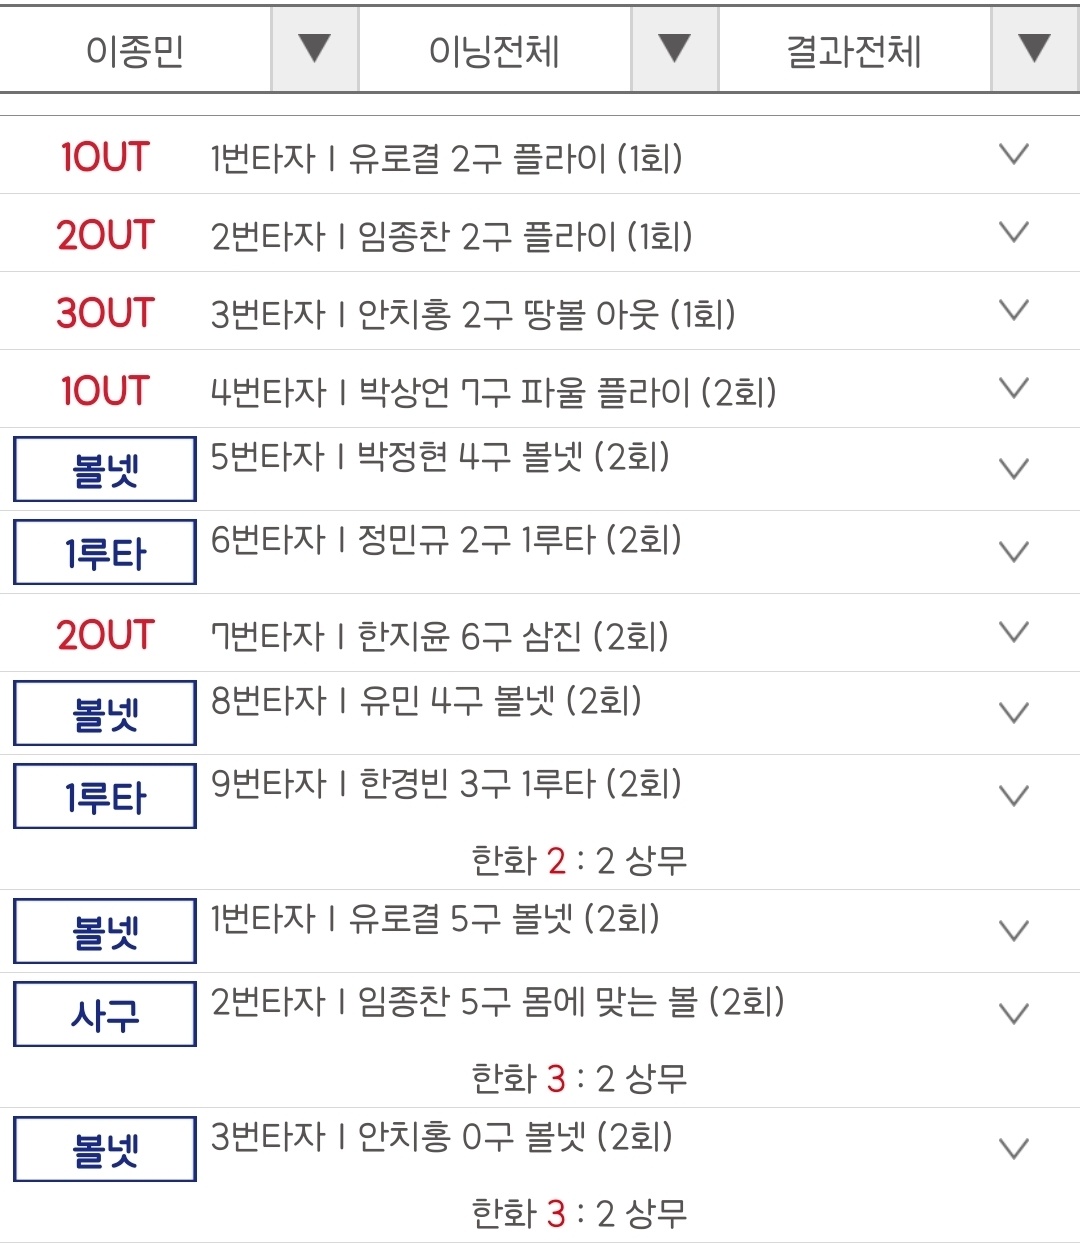Expand 임종찬 몸에 맞는 볼 row
Screen dimensions: 1080x1250
point(1014,1014)
